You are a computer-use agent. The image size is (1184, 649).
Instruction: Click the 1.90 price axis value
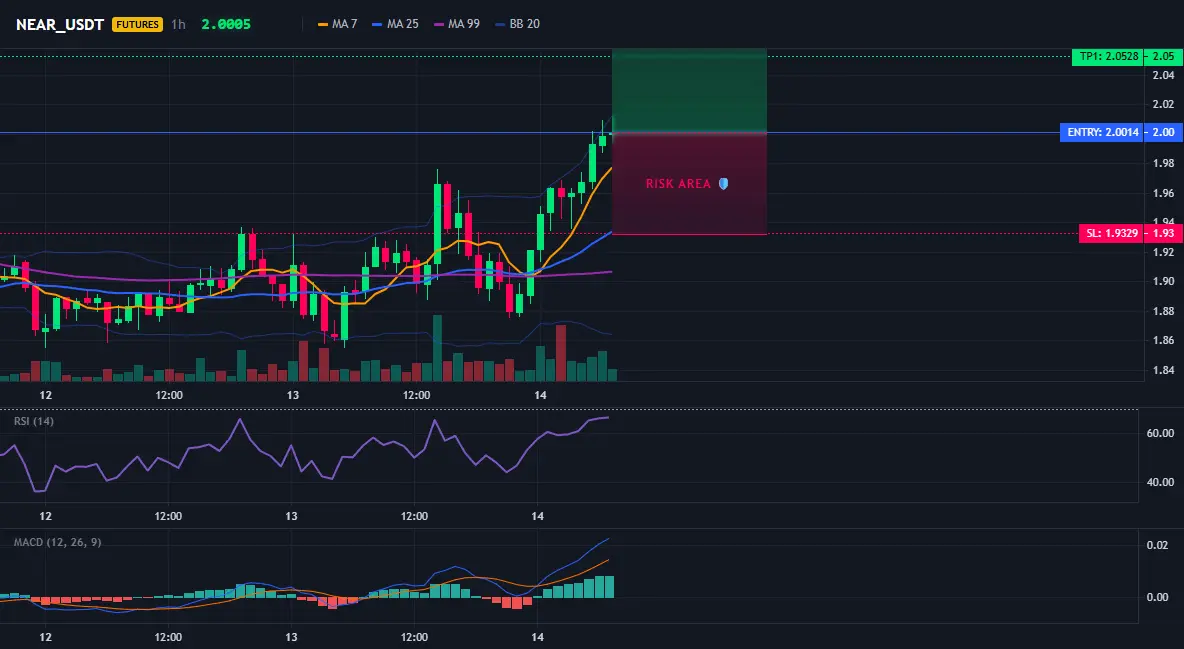click(1164, 281)
